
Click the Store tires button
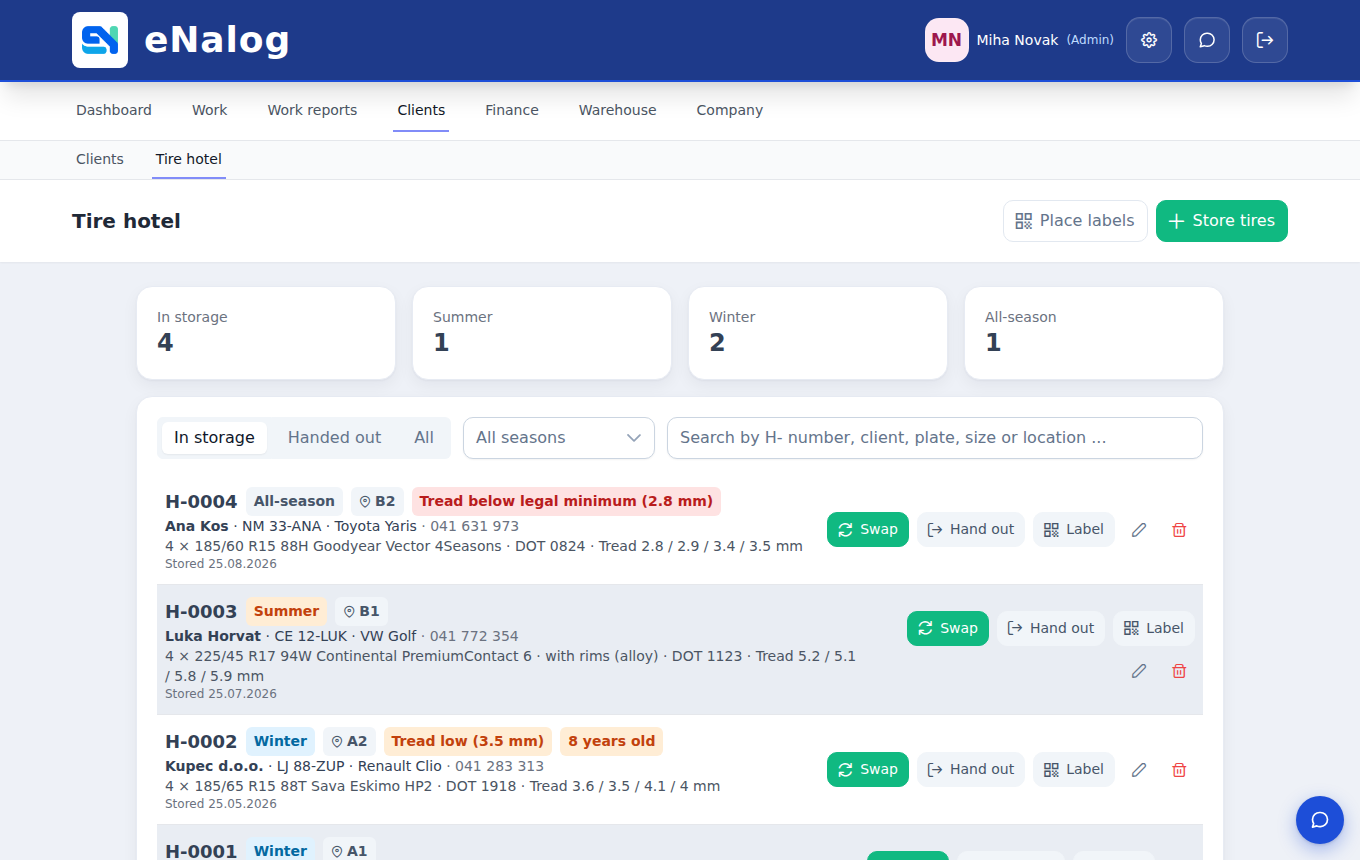tap(1222, 221)
